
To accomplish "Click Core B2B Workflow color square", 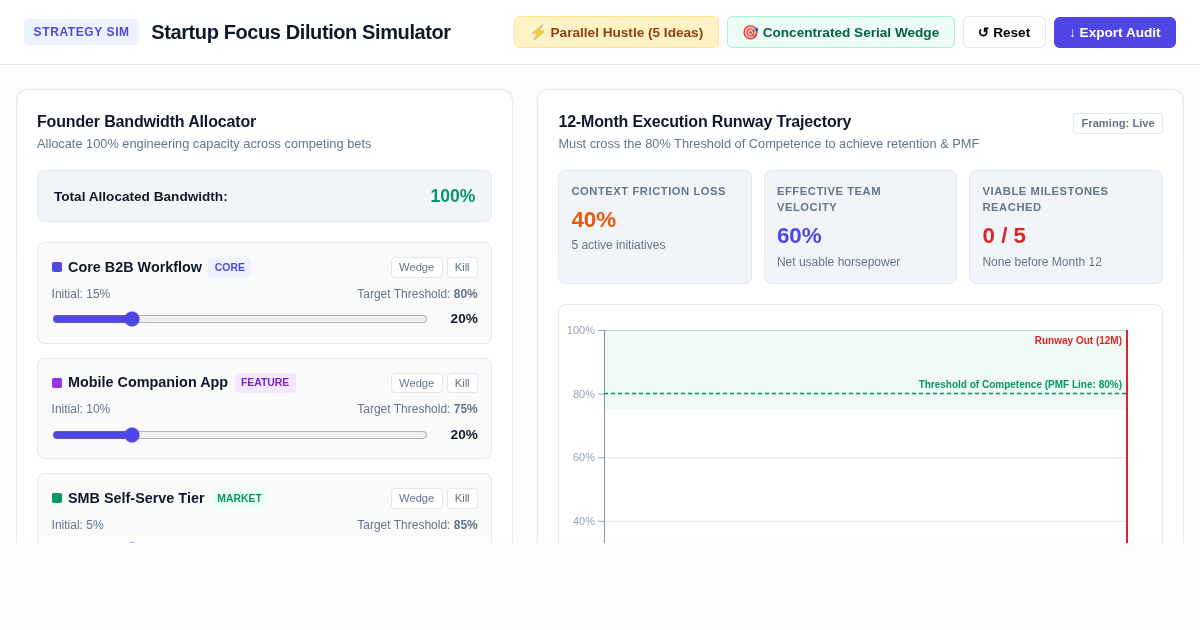I will pyautogui.click(x=57, y=267).
